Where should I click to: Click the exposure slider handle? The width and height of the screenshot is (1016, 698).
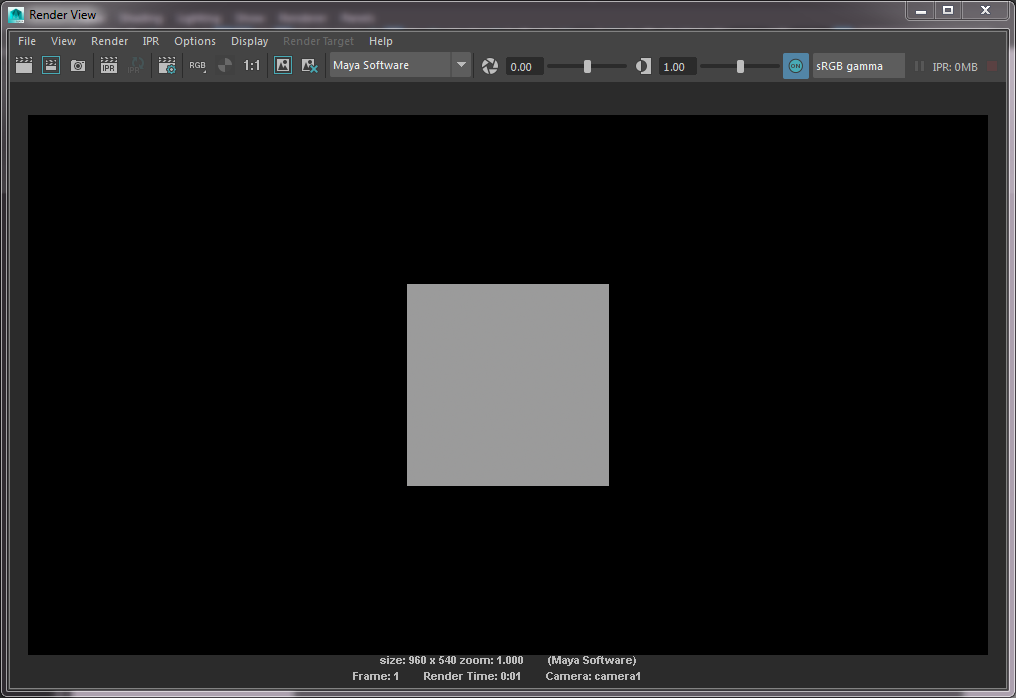[x=587, y=66]
